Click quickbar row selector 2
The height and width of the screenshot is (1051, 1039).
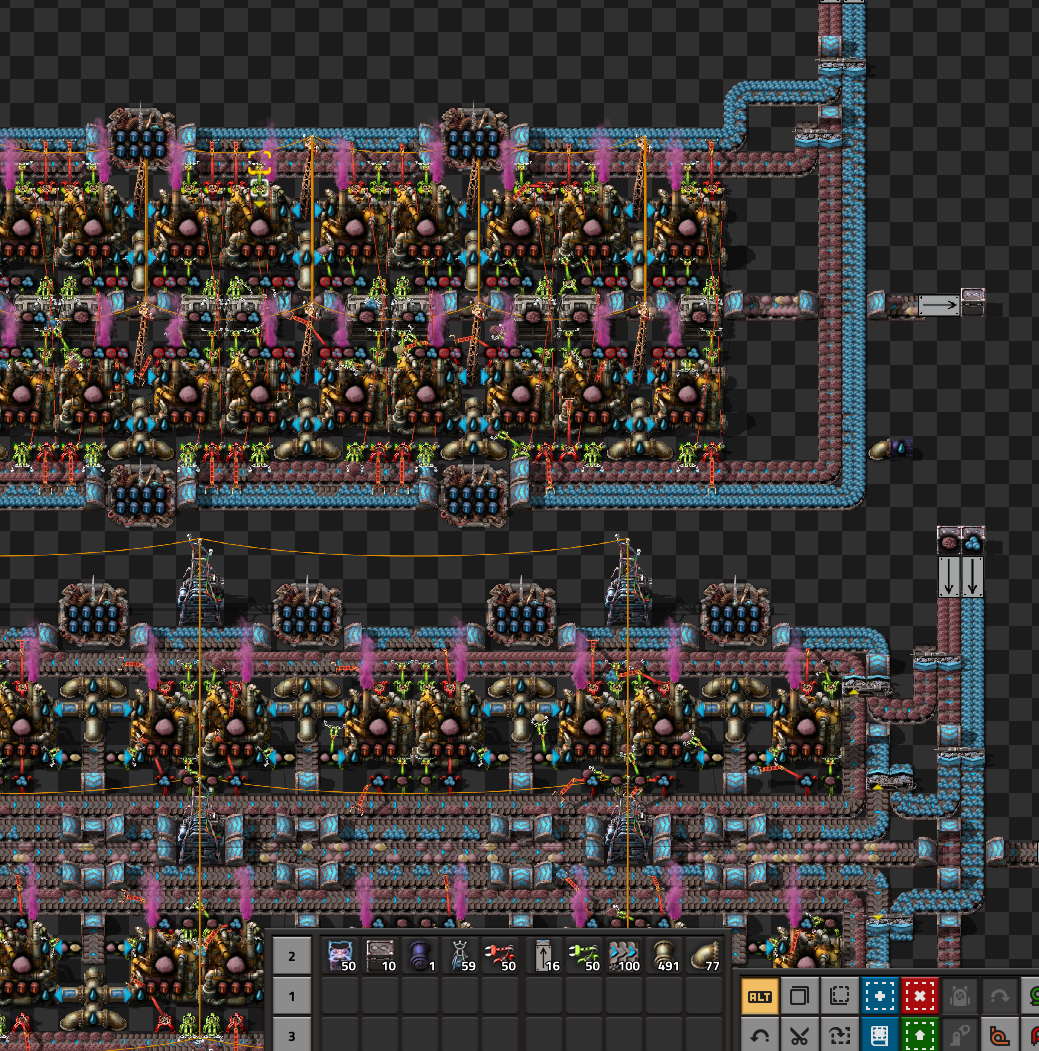coord(292,956)
